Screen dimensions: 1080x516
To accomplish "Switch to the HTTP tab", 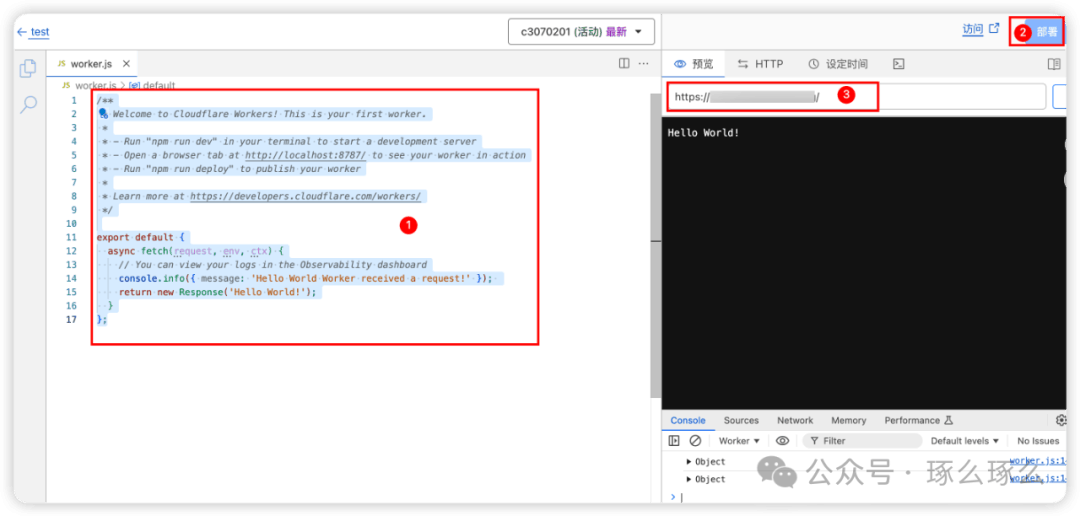I will (x=760, y=64).
